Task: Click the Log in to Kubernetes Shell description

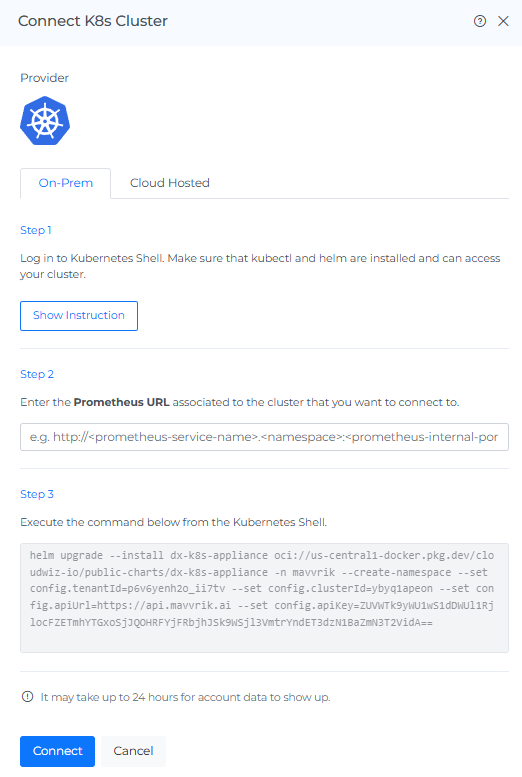Action: point(260,266)
